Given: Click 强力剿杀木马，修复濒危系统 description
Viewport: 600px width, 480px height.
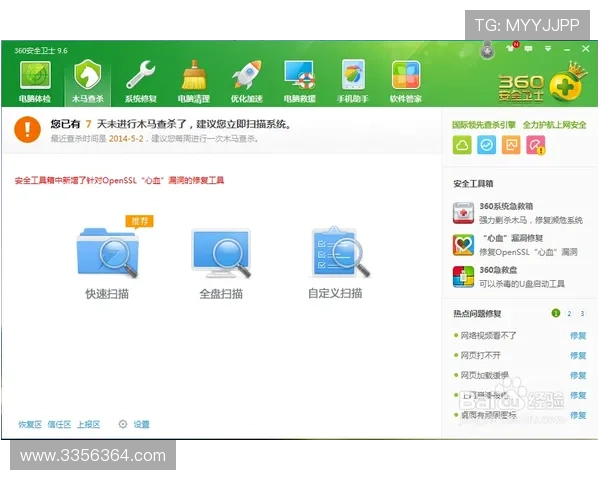Looking at the screenshot, I should [x=531, y=220].
